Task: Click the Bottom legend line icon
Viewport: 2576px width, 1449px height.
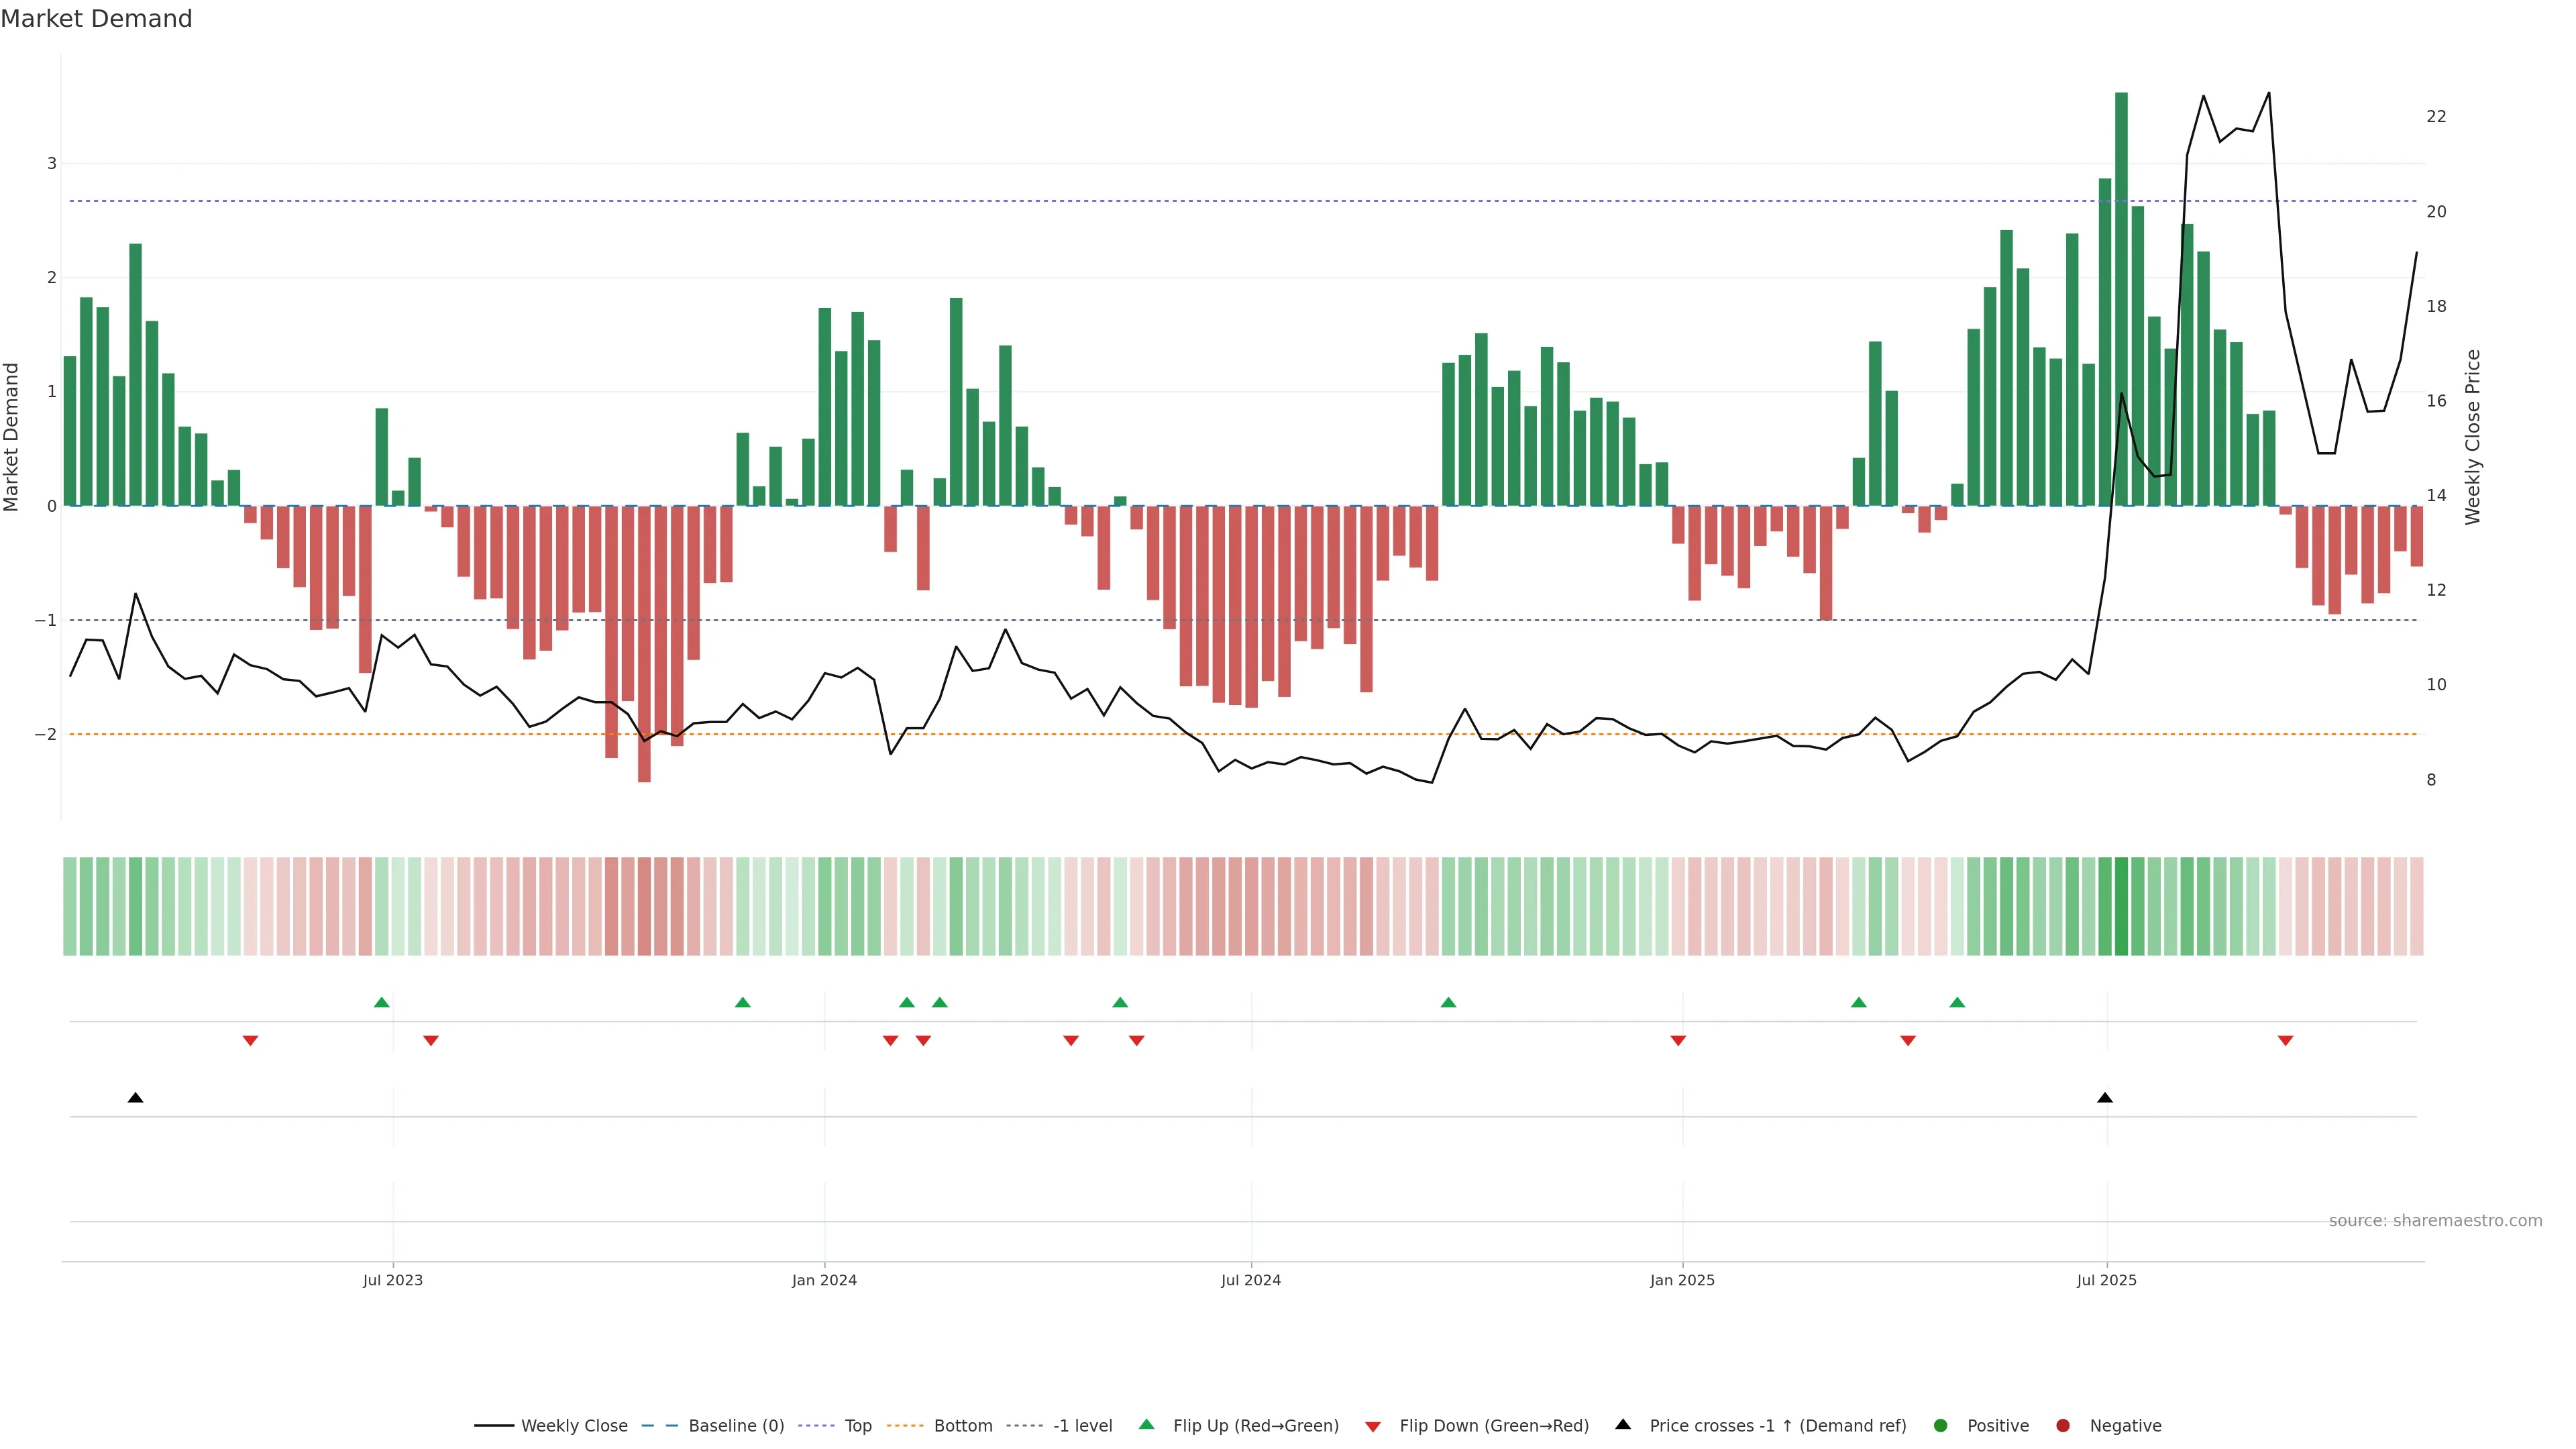Action: coord(906,1426)
